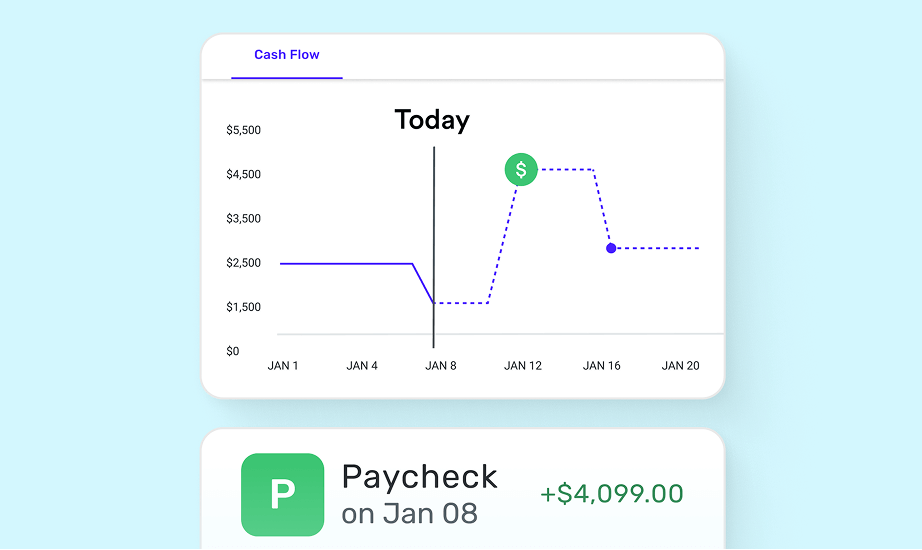Select JAN 1 on the date axis

[x=283, y=366]
